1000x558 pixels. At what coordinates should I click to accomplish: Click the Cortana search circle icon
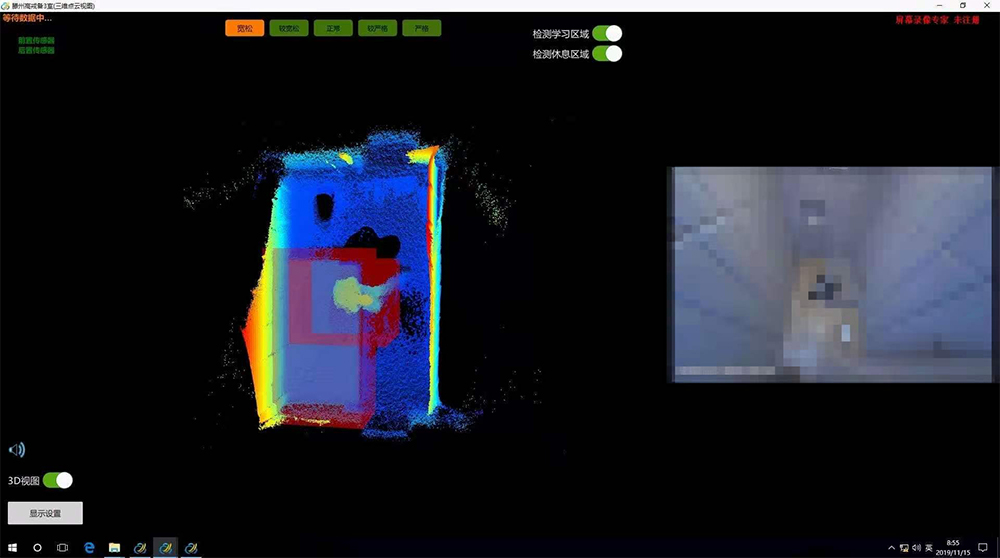[37, 547]
